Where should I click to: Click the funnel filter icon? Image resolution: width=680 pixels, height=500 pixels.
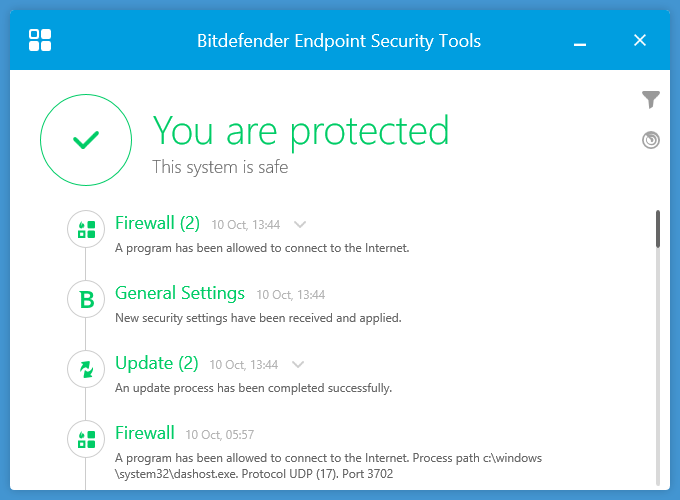tap(651, 99)
